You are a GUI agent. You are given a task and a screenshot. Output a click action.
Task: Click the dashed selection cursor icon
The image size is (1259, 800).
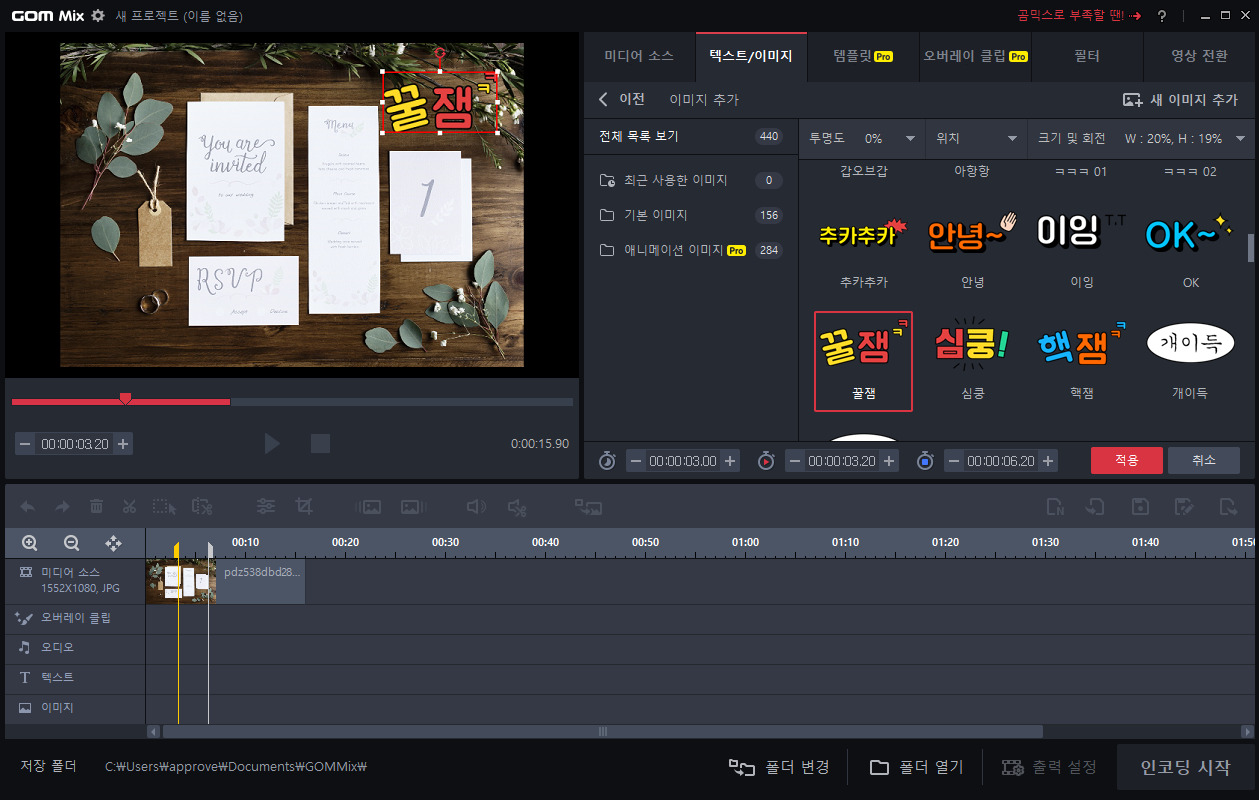(165, 507)
